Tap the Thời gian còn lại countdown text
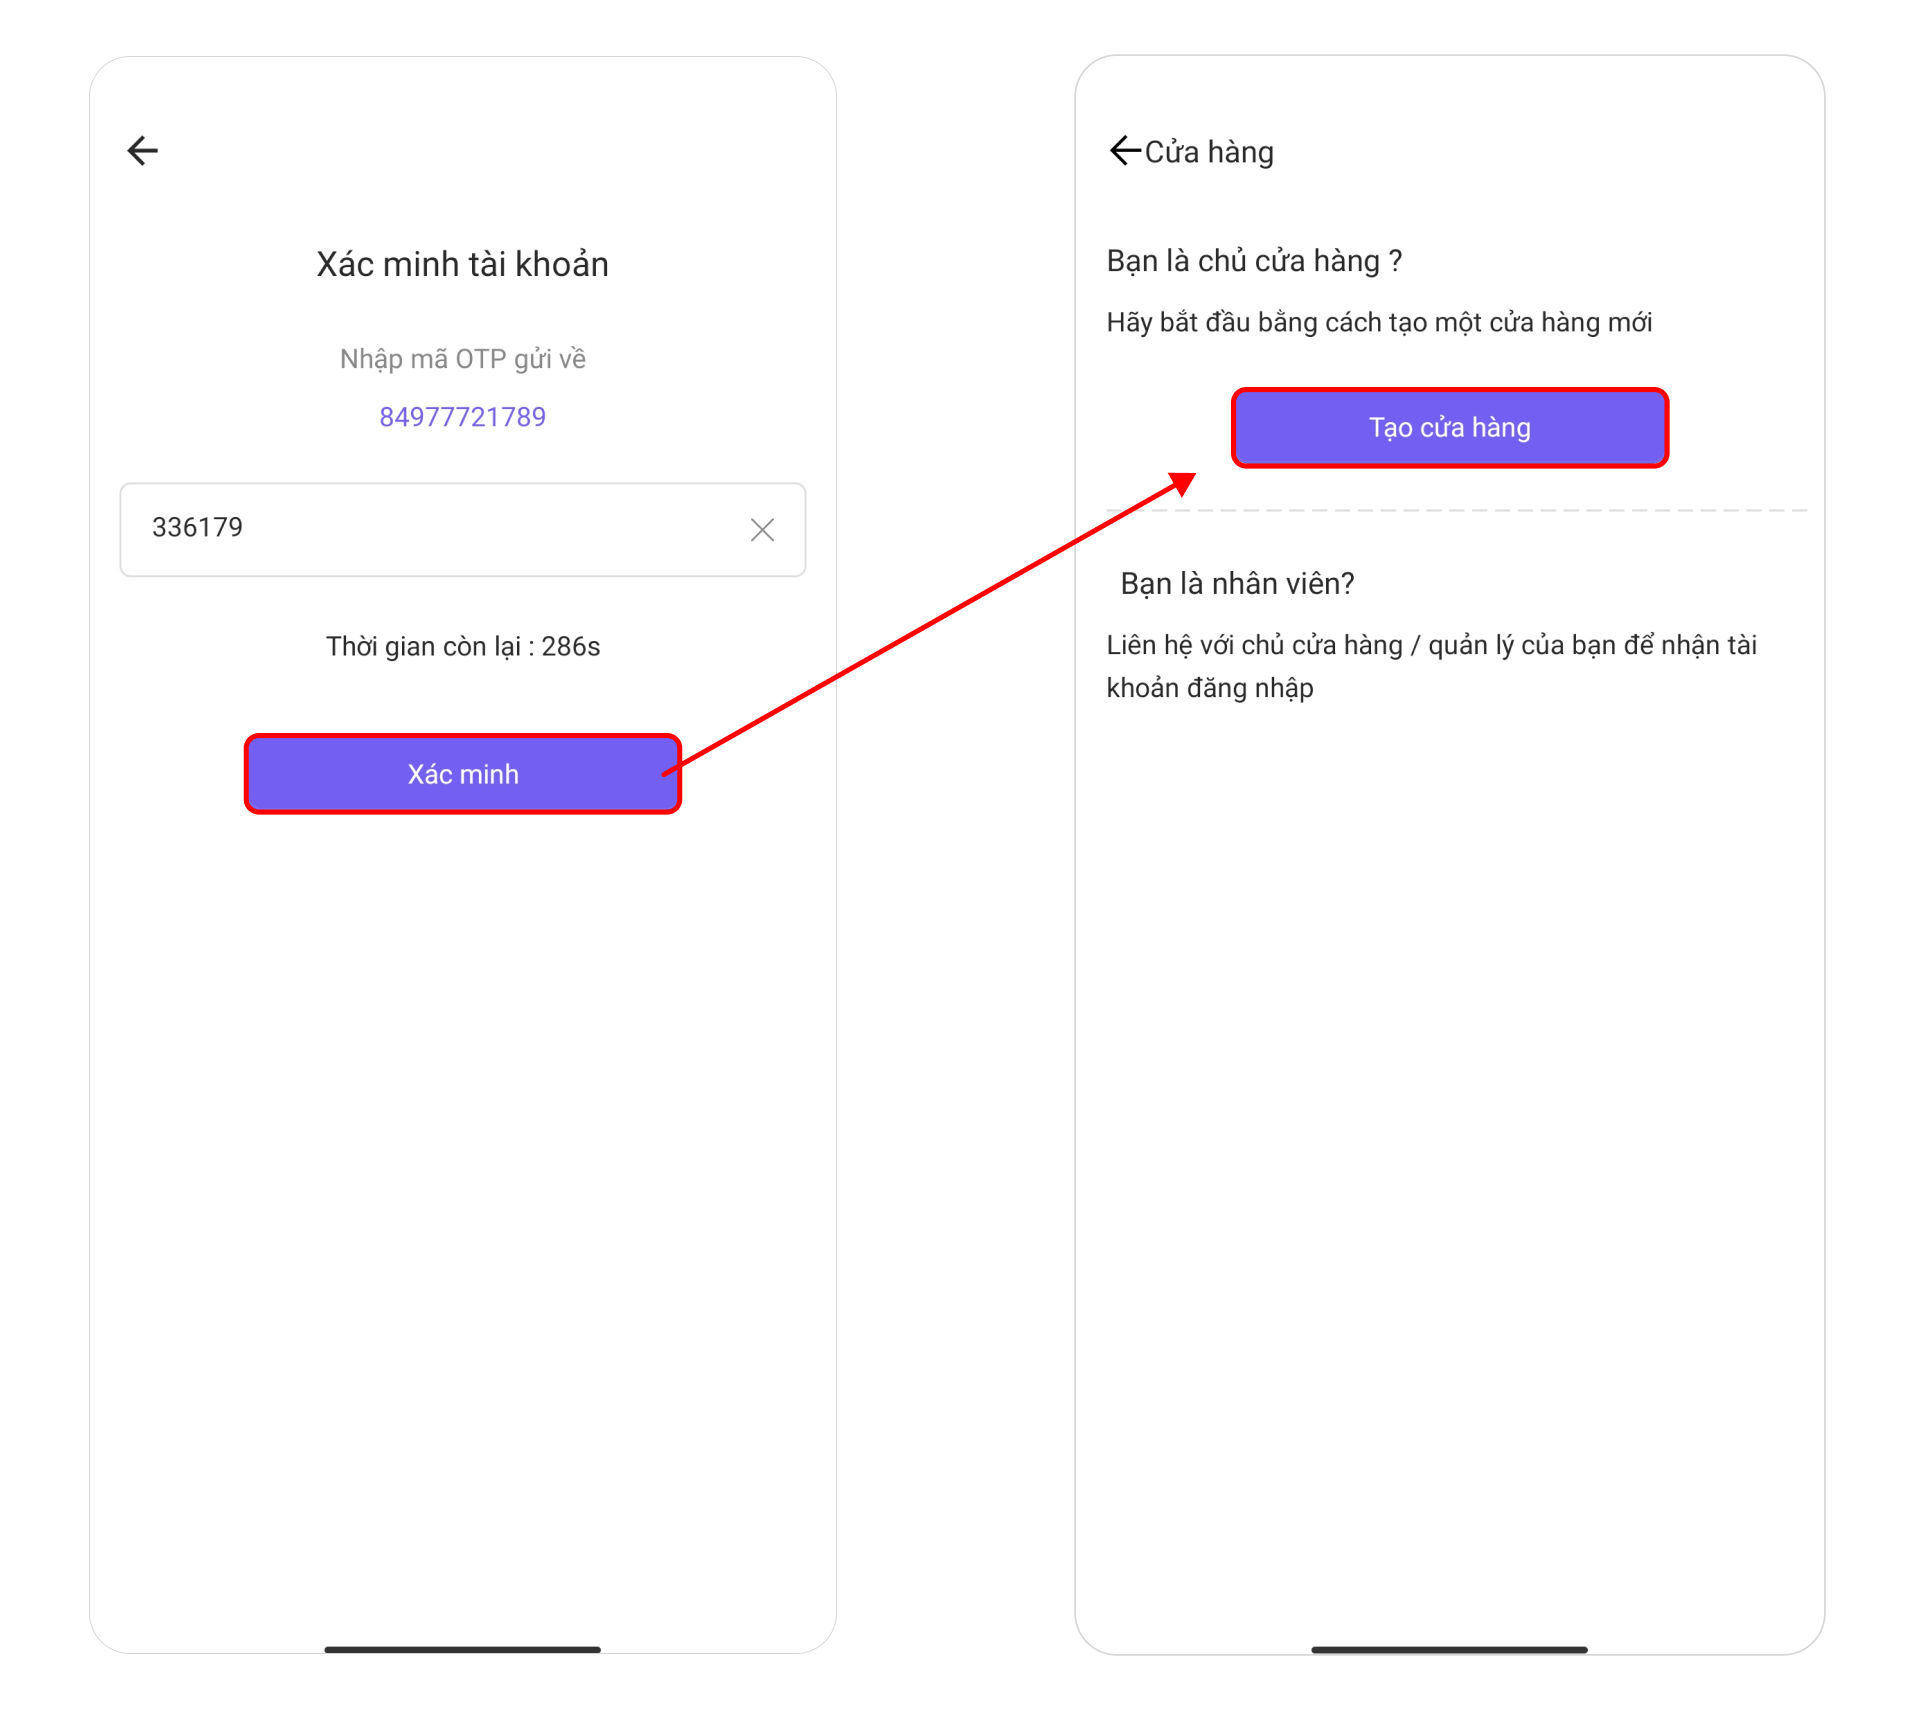 click(x=463, y=646)
